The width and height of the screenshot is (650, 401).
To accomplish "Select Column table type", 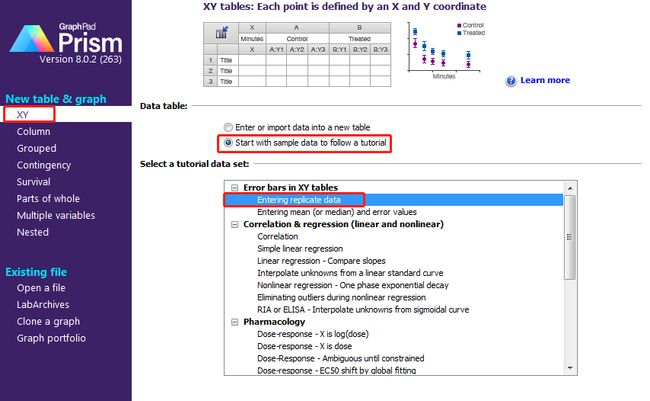I will coord(33,131).
